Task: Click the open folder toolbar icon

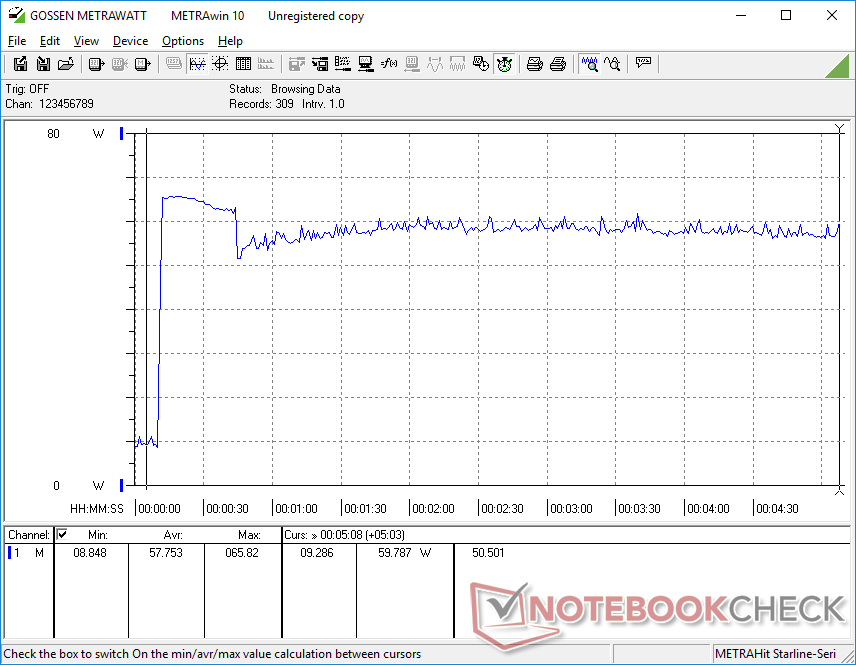Action: (66, 64)
